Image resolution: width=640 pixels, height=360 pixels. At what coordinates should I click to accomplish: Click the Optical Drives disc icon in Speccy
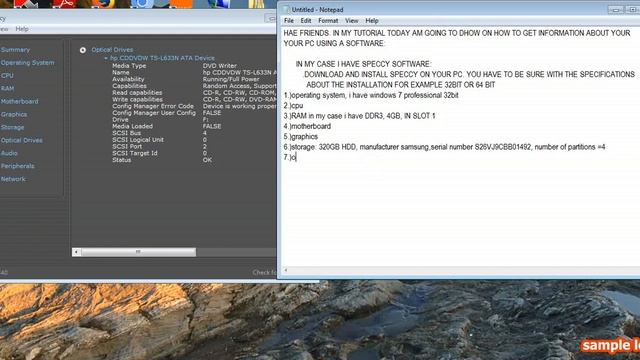pos(83,50)
